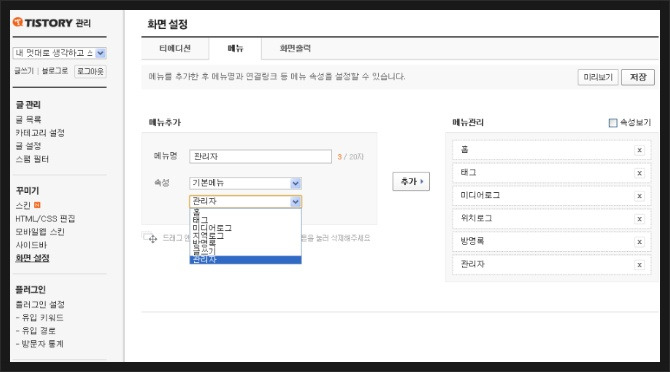Viewport: 670px width, 372px height.
Task: Open HTML/CSS 편집 in sidebar
Action: (x=45, y=219)
